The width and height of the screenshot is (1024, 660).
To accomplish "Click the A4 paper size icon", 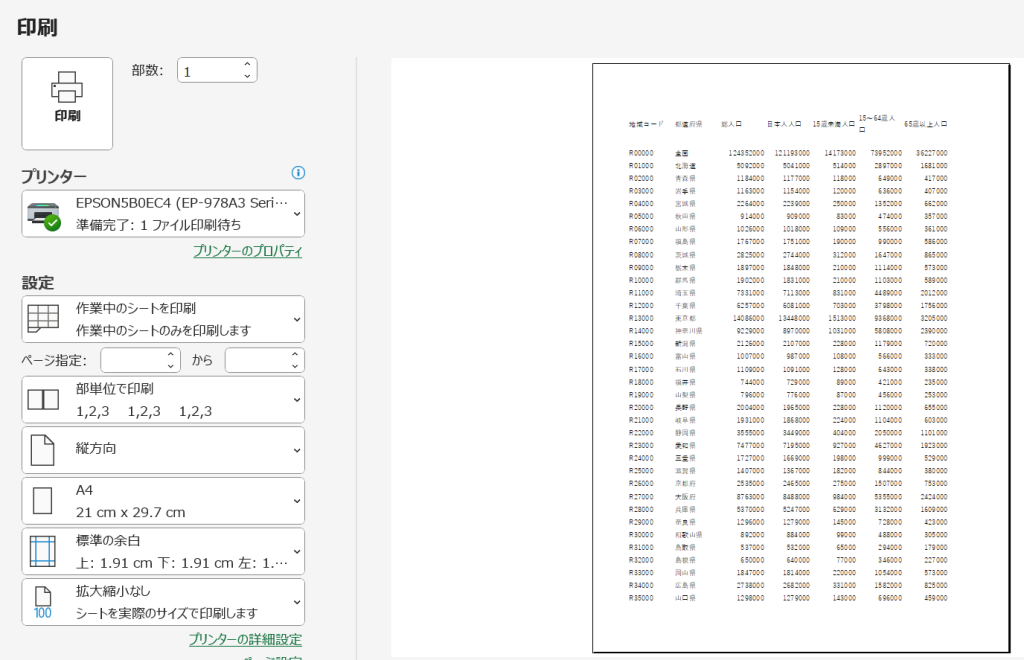I will tap(43, 501).
